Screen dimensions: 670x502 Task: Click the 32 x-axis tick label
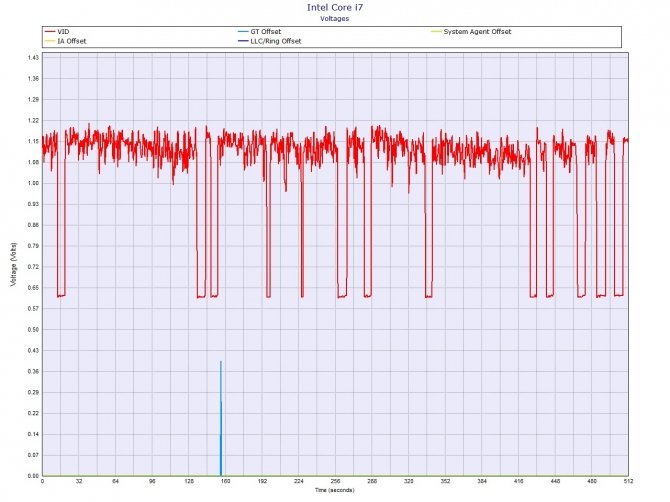[x=79, y=481]
